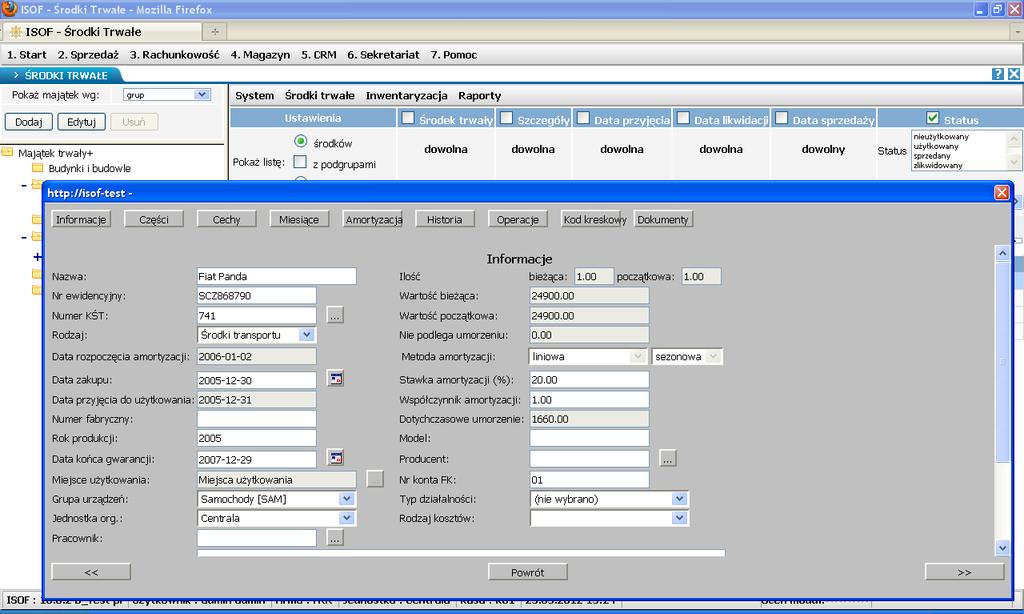The height and width of the screenshot is (614, 1024).
Task: Open a new browser tab
Action: click(215, 31)
